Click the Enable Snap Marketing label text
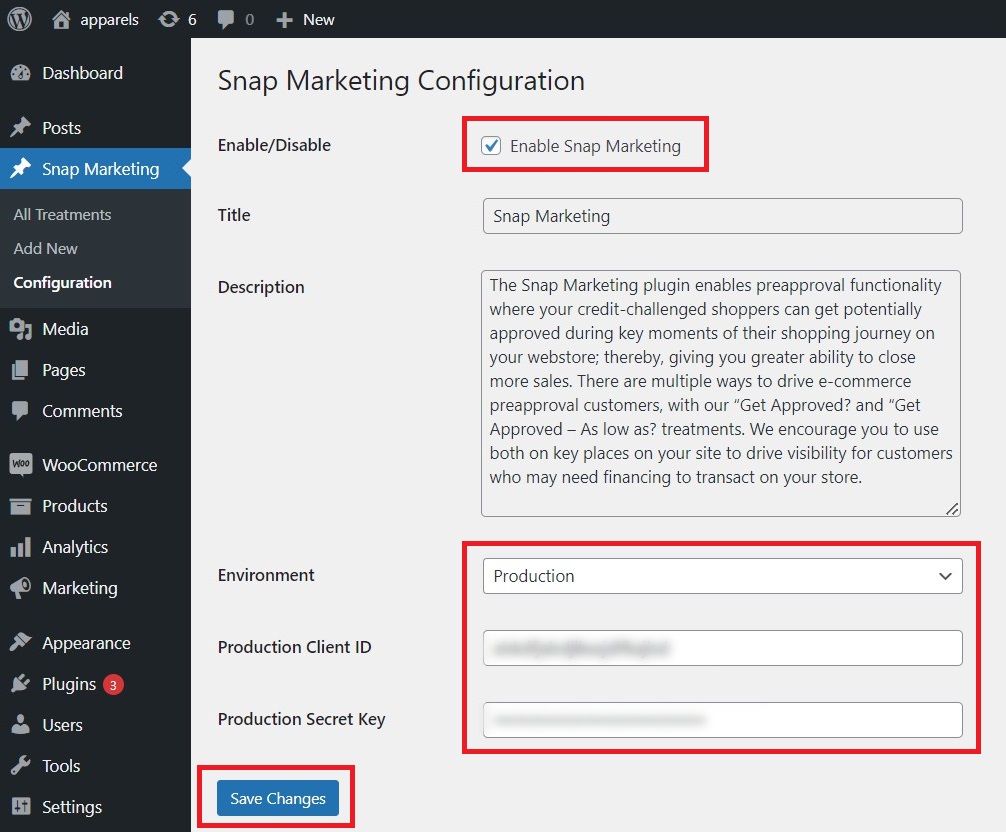Screen dimensions: 1006x832 595,146
